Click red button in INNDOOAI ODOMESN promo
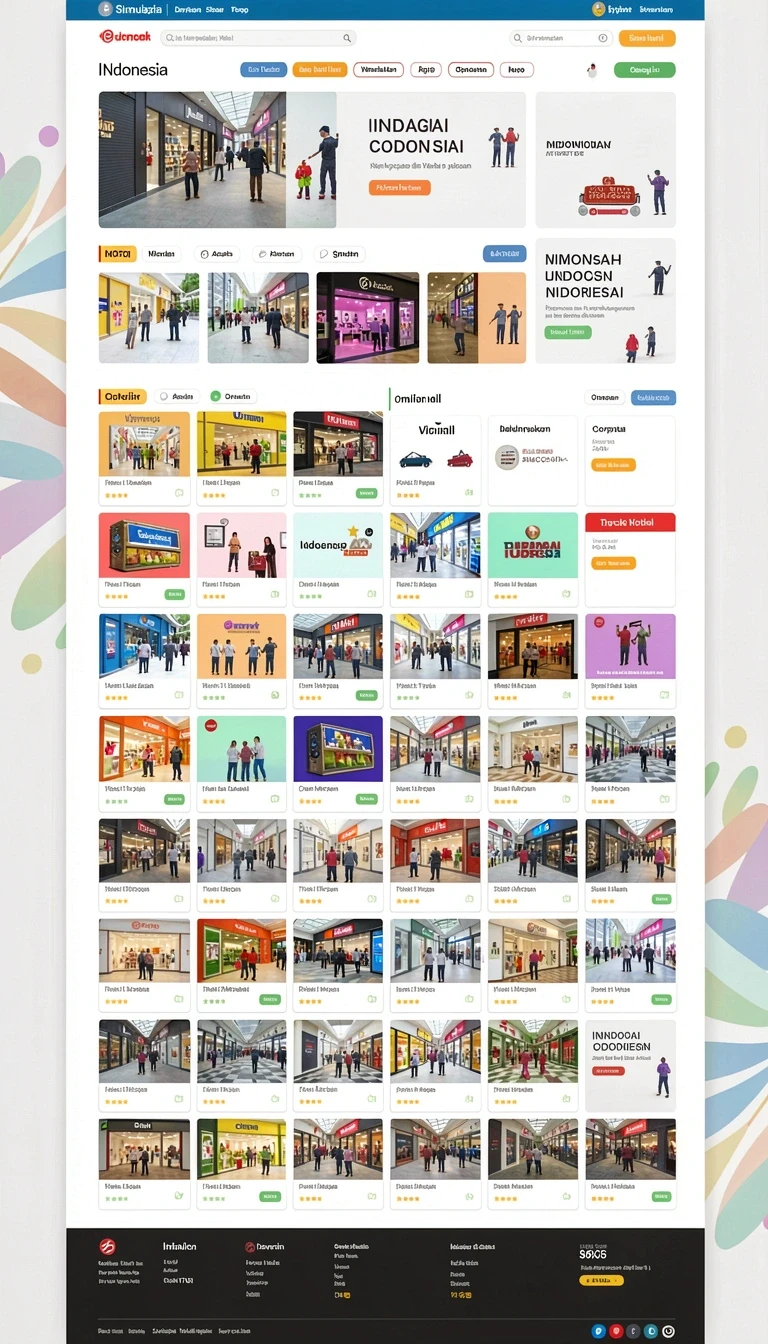This screenshot has width=768, height=1344. click(608, 1071)
